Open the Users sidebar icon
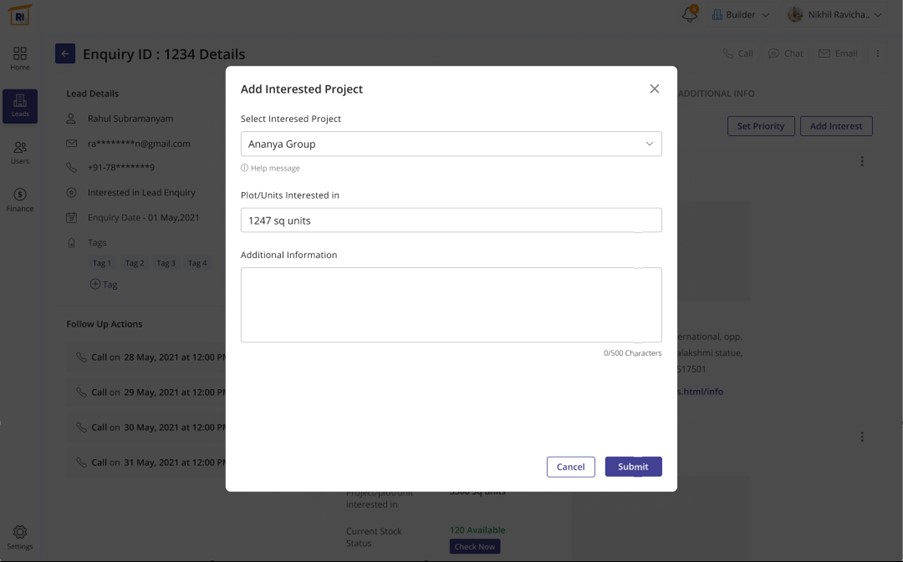This screenshot has height=562, width=903. point(20,152)
